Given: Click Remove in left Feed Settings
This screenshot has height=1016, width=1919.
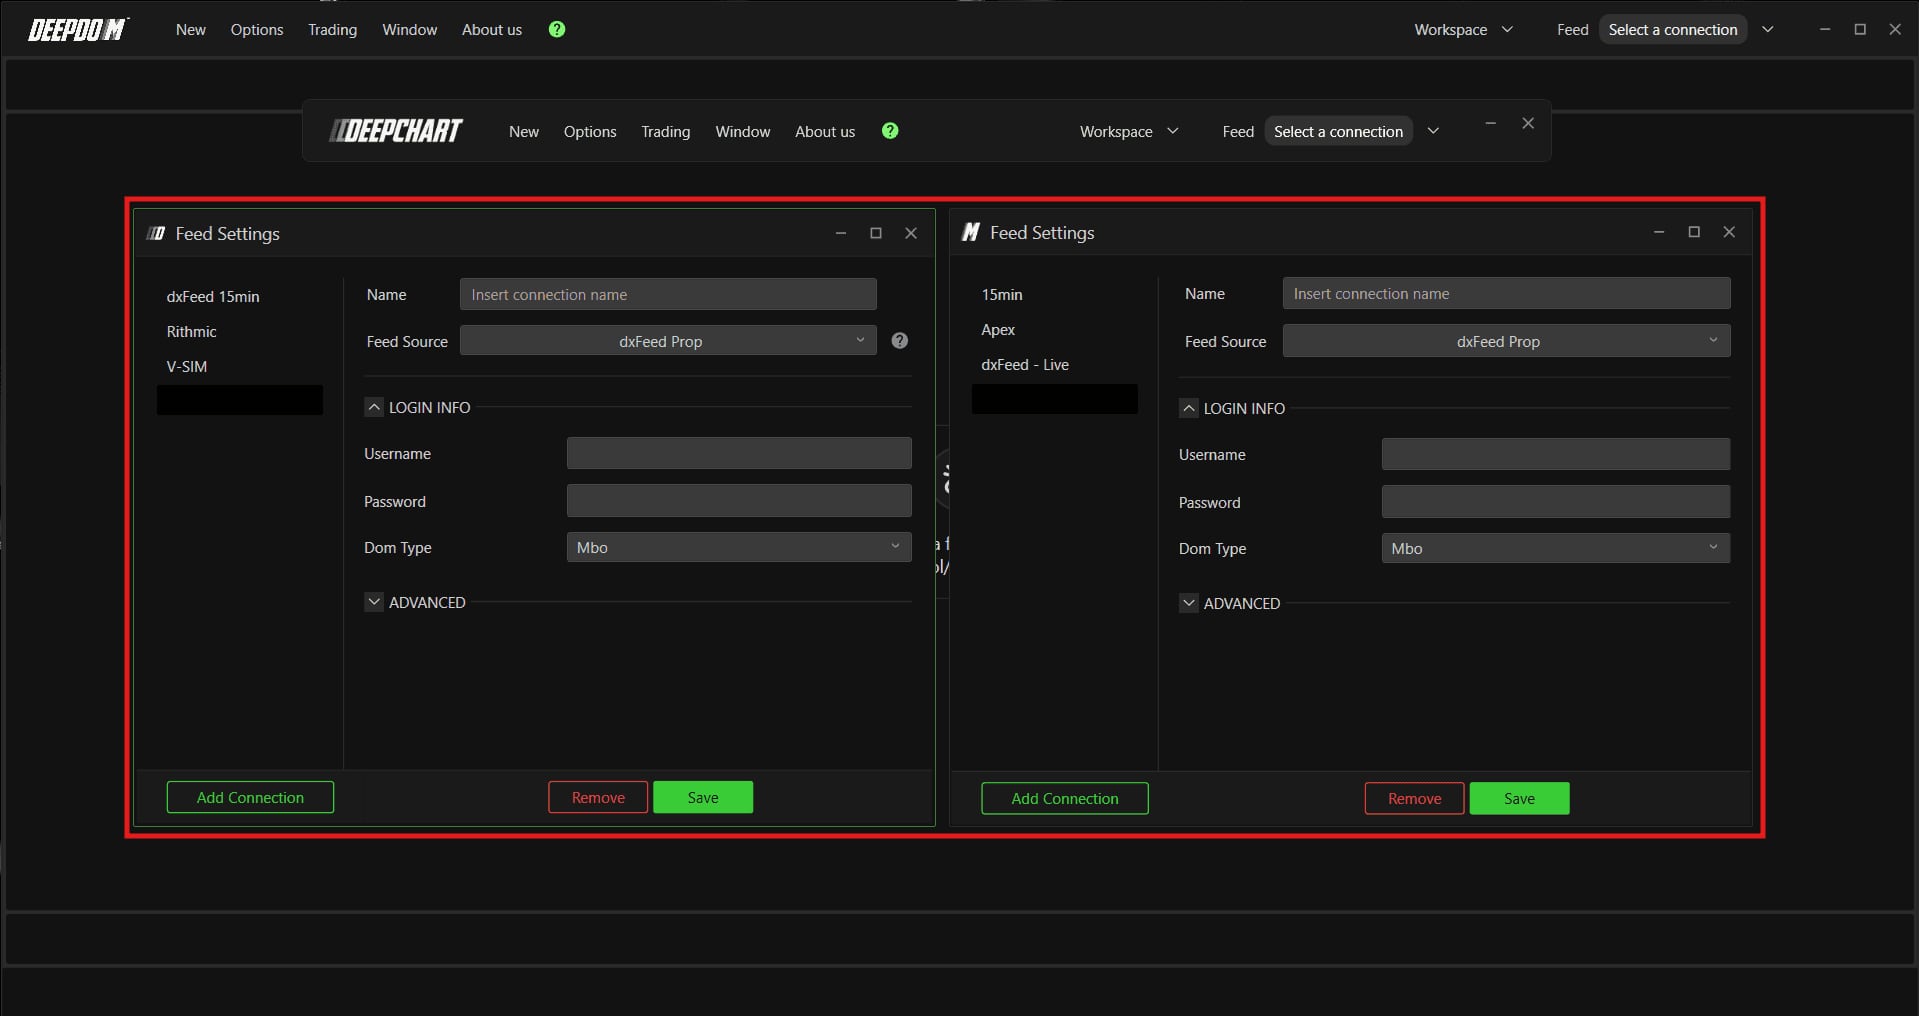Looking at the screenshot, I should [598, 797].
